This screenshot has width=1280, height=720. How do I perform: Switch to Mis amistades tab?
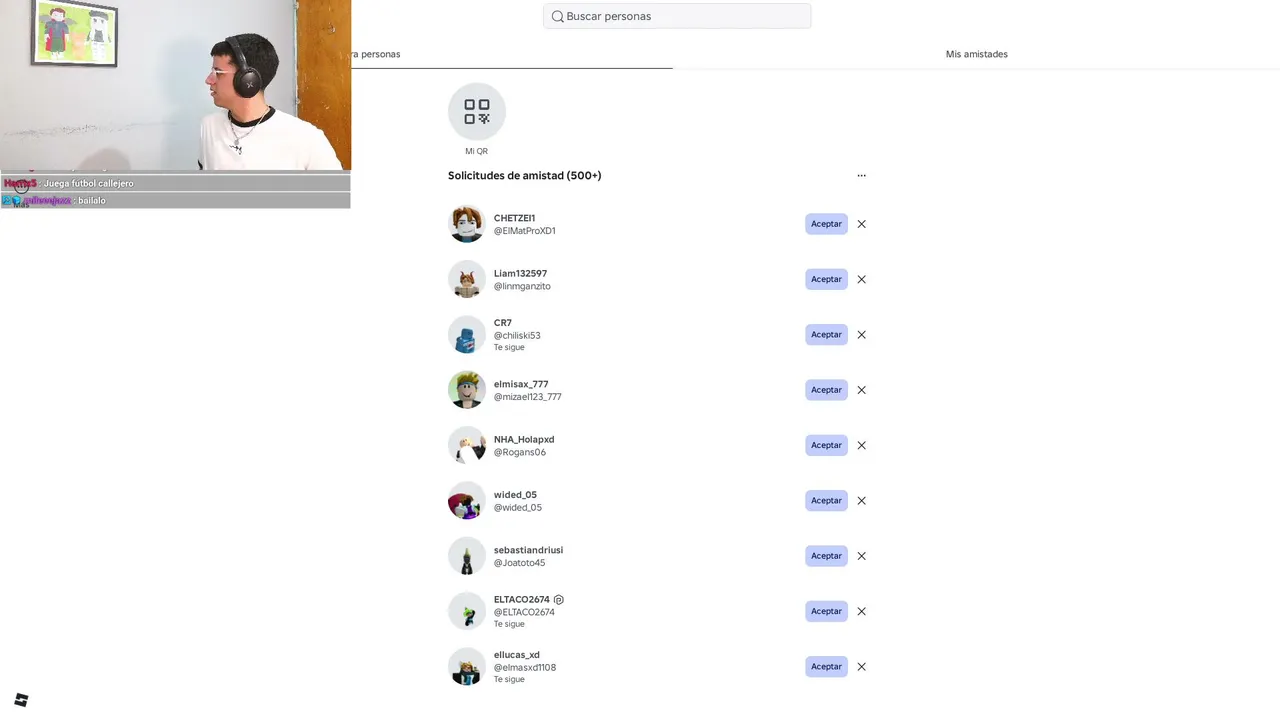(x=976, y=54)
